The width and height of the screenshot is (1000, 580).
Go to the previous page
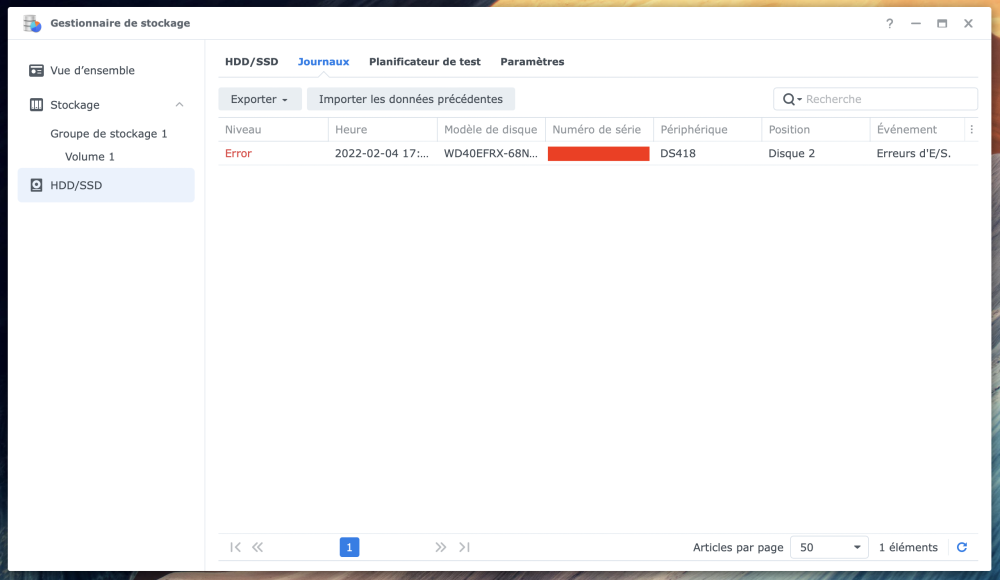click(258, 547)
